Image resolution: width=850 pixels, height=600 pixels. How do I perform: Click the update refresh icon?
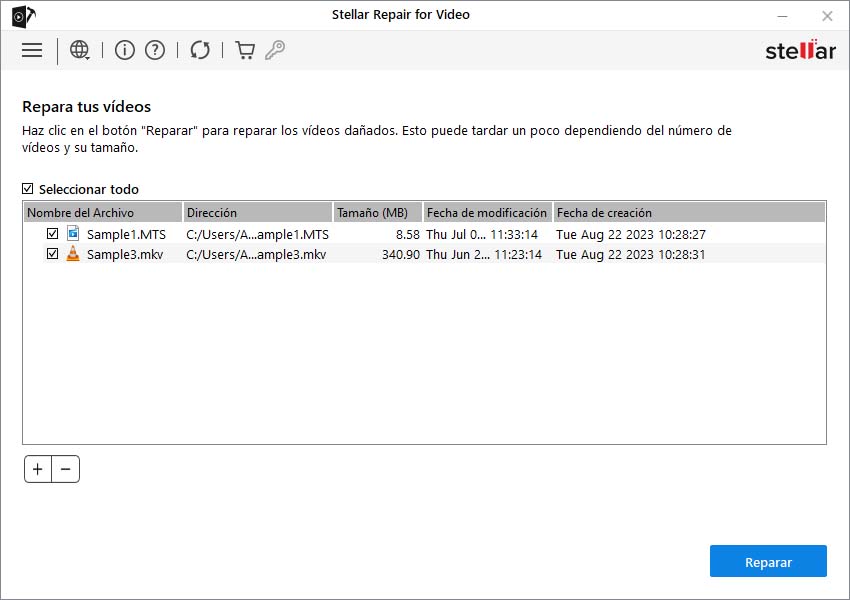coord(200,50)
